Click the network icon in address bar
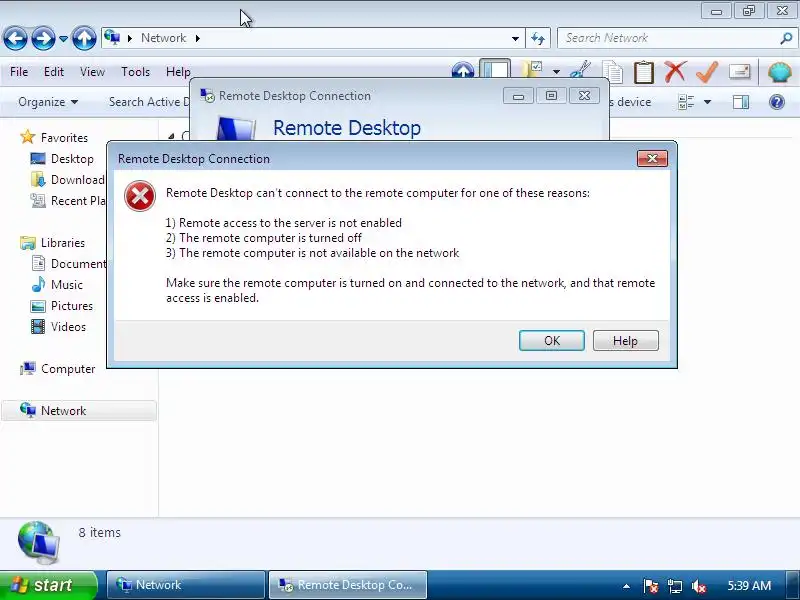Viewport: 800px width, 600px height. pyautogui.click(x=112, y=38)
